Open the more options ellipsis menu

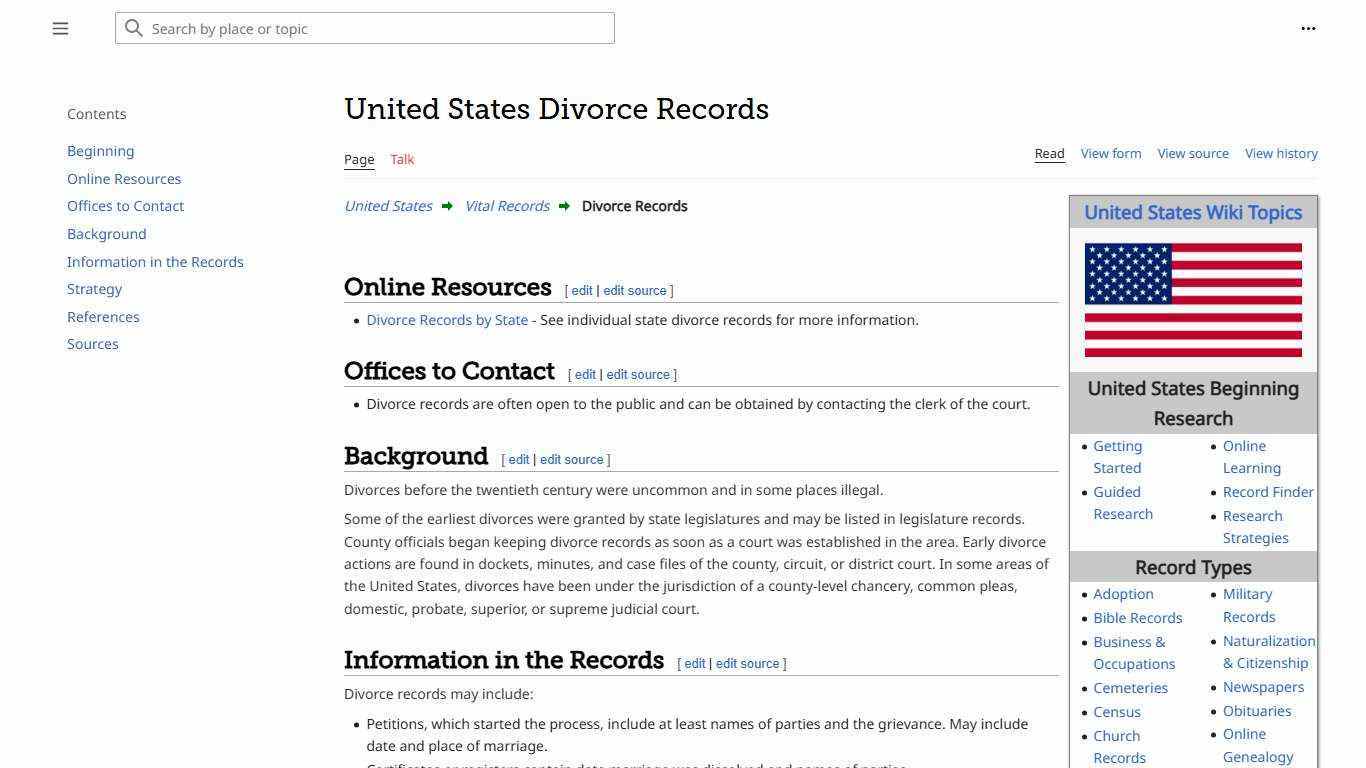coord(1308,28)
